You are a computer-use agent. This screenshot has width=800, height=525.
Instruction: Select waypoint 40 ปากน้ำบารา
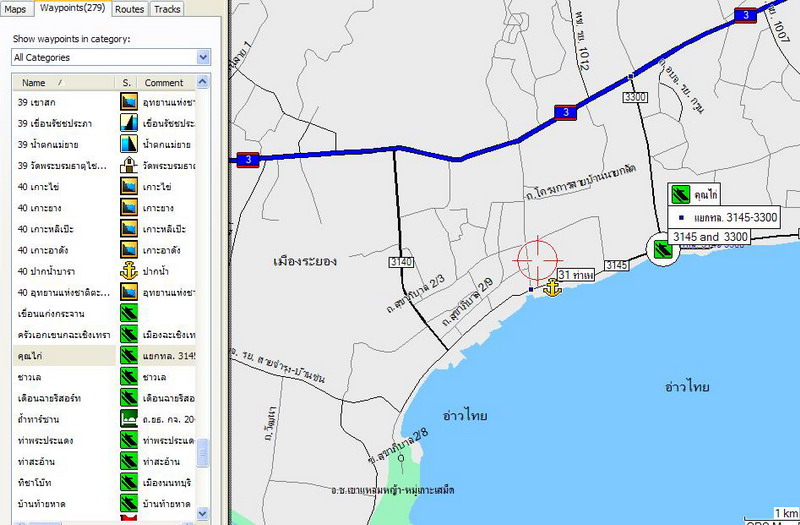46,271
